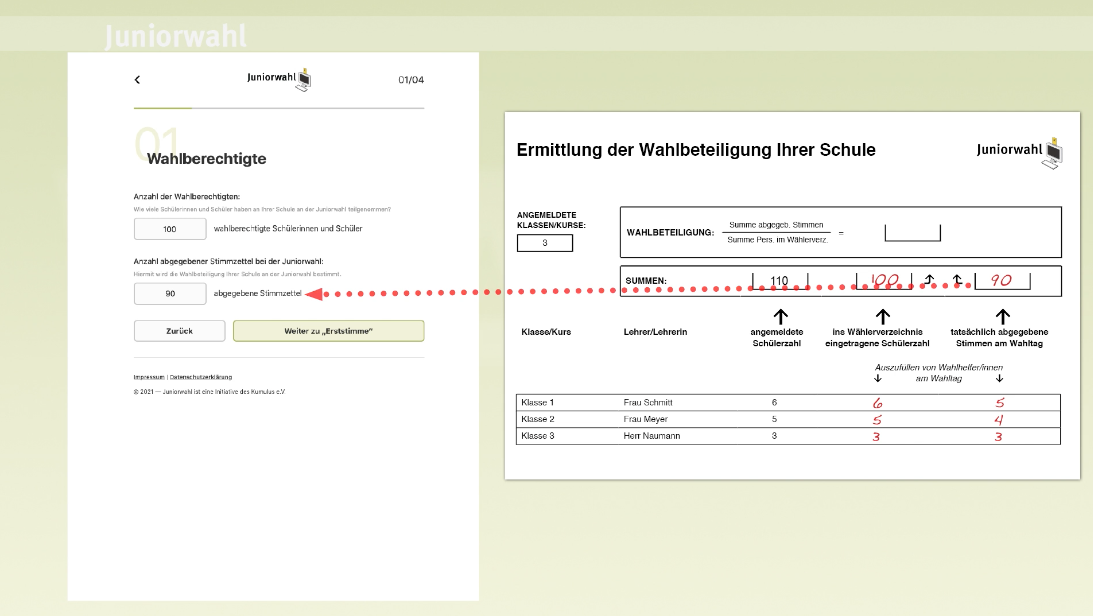1093x616 pixels.
Task: Click the empty Wahlbeteiligung result box
Action: (x=912, y=232)
